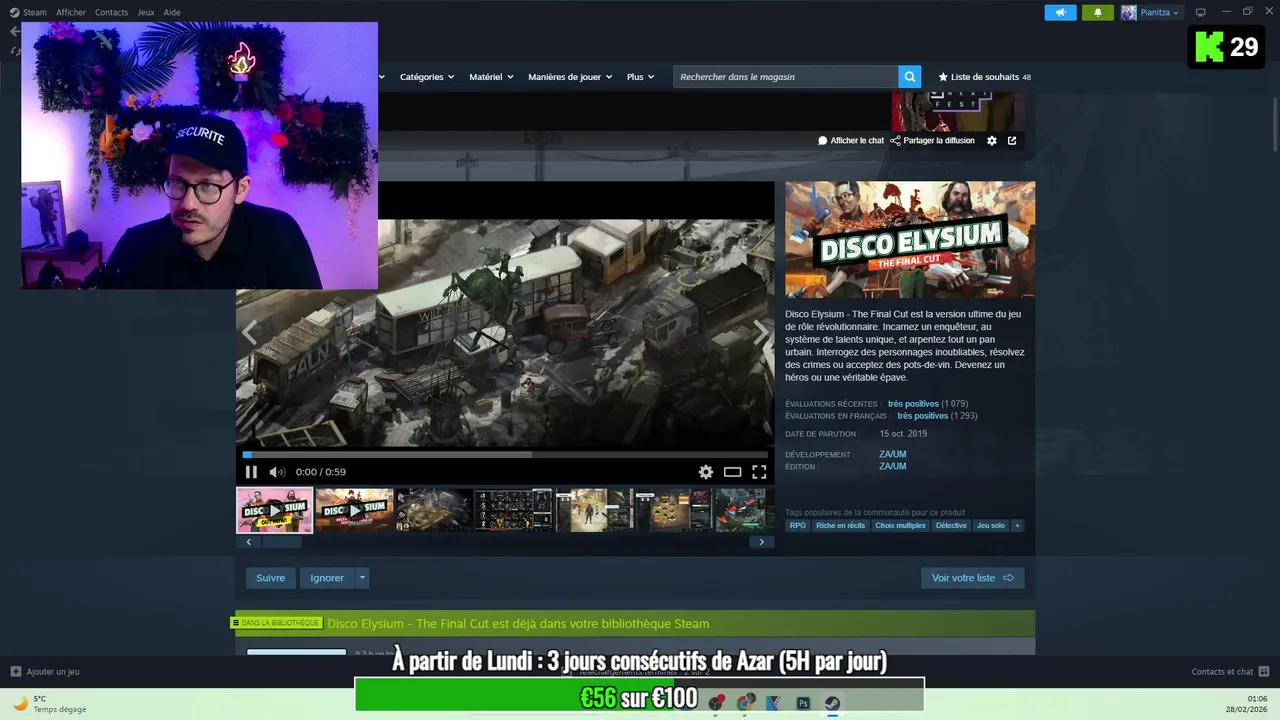Click the Big Picture monitor icon
1280x720 pixels.
click(x=1201, y=12)
